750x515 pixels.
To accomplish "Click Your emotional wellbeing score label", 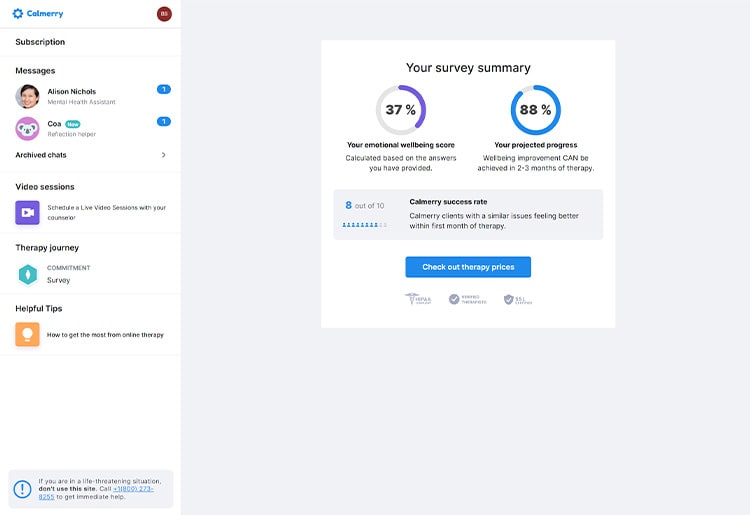I will (x=401, y=145).
